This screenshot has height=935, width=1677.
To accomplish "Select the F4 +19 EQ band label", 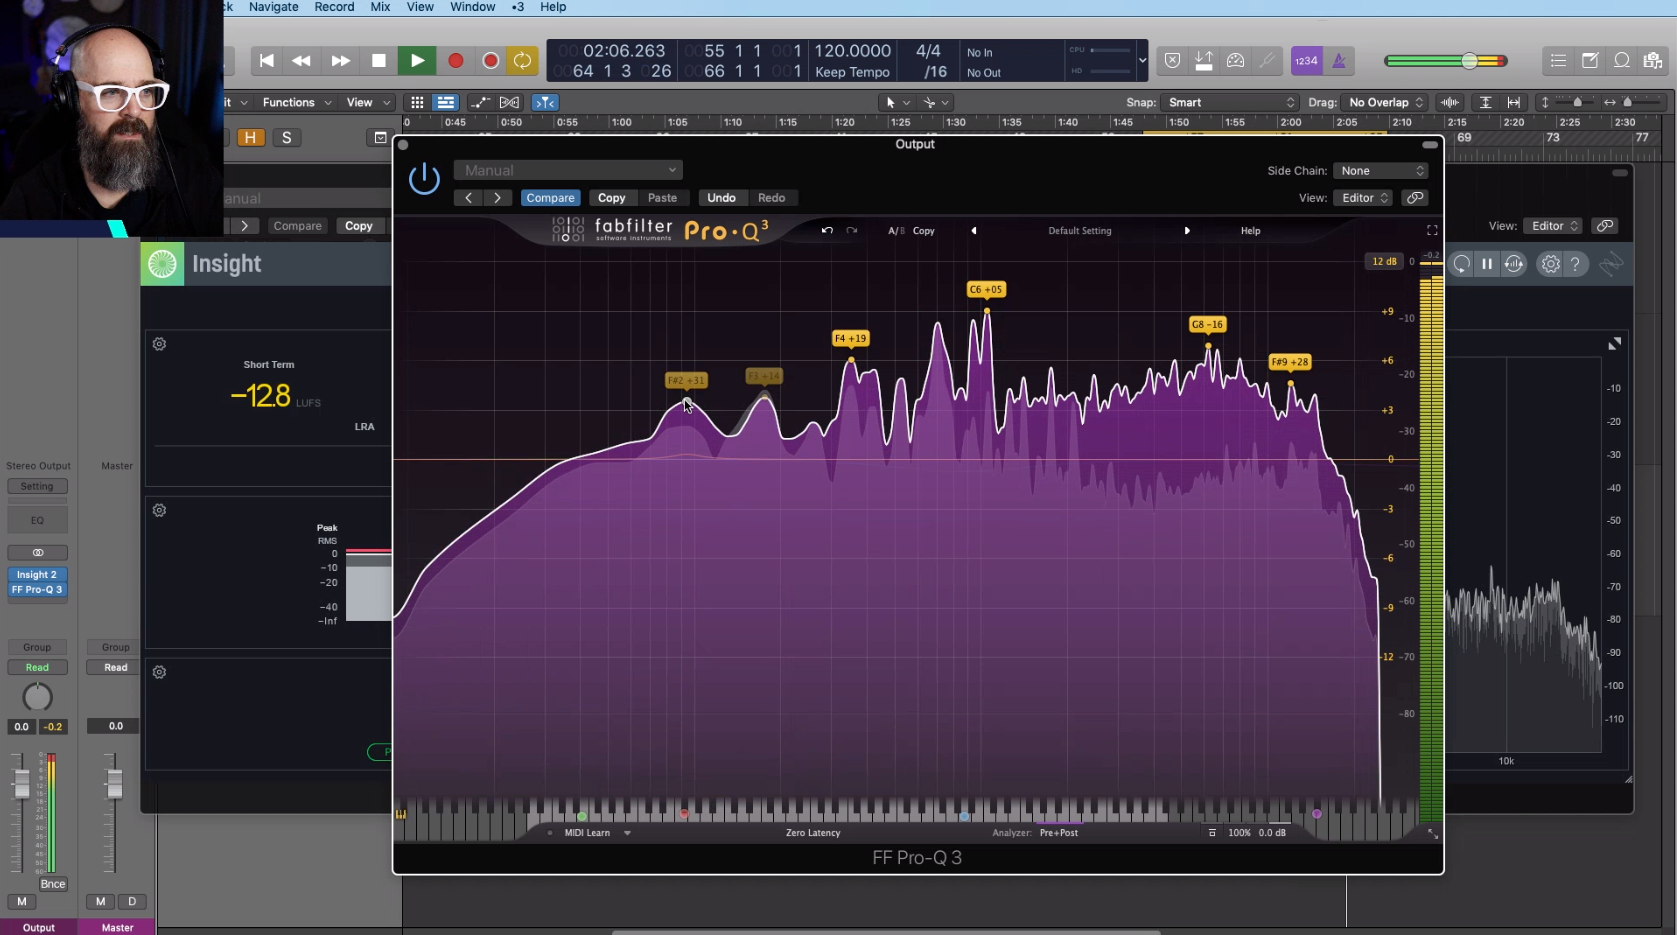I will [x=851, y=338].
